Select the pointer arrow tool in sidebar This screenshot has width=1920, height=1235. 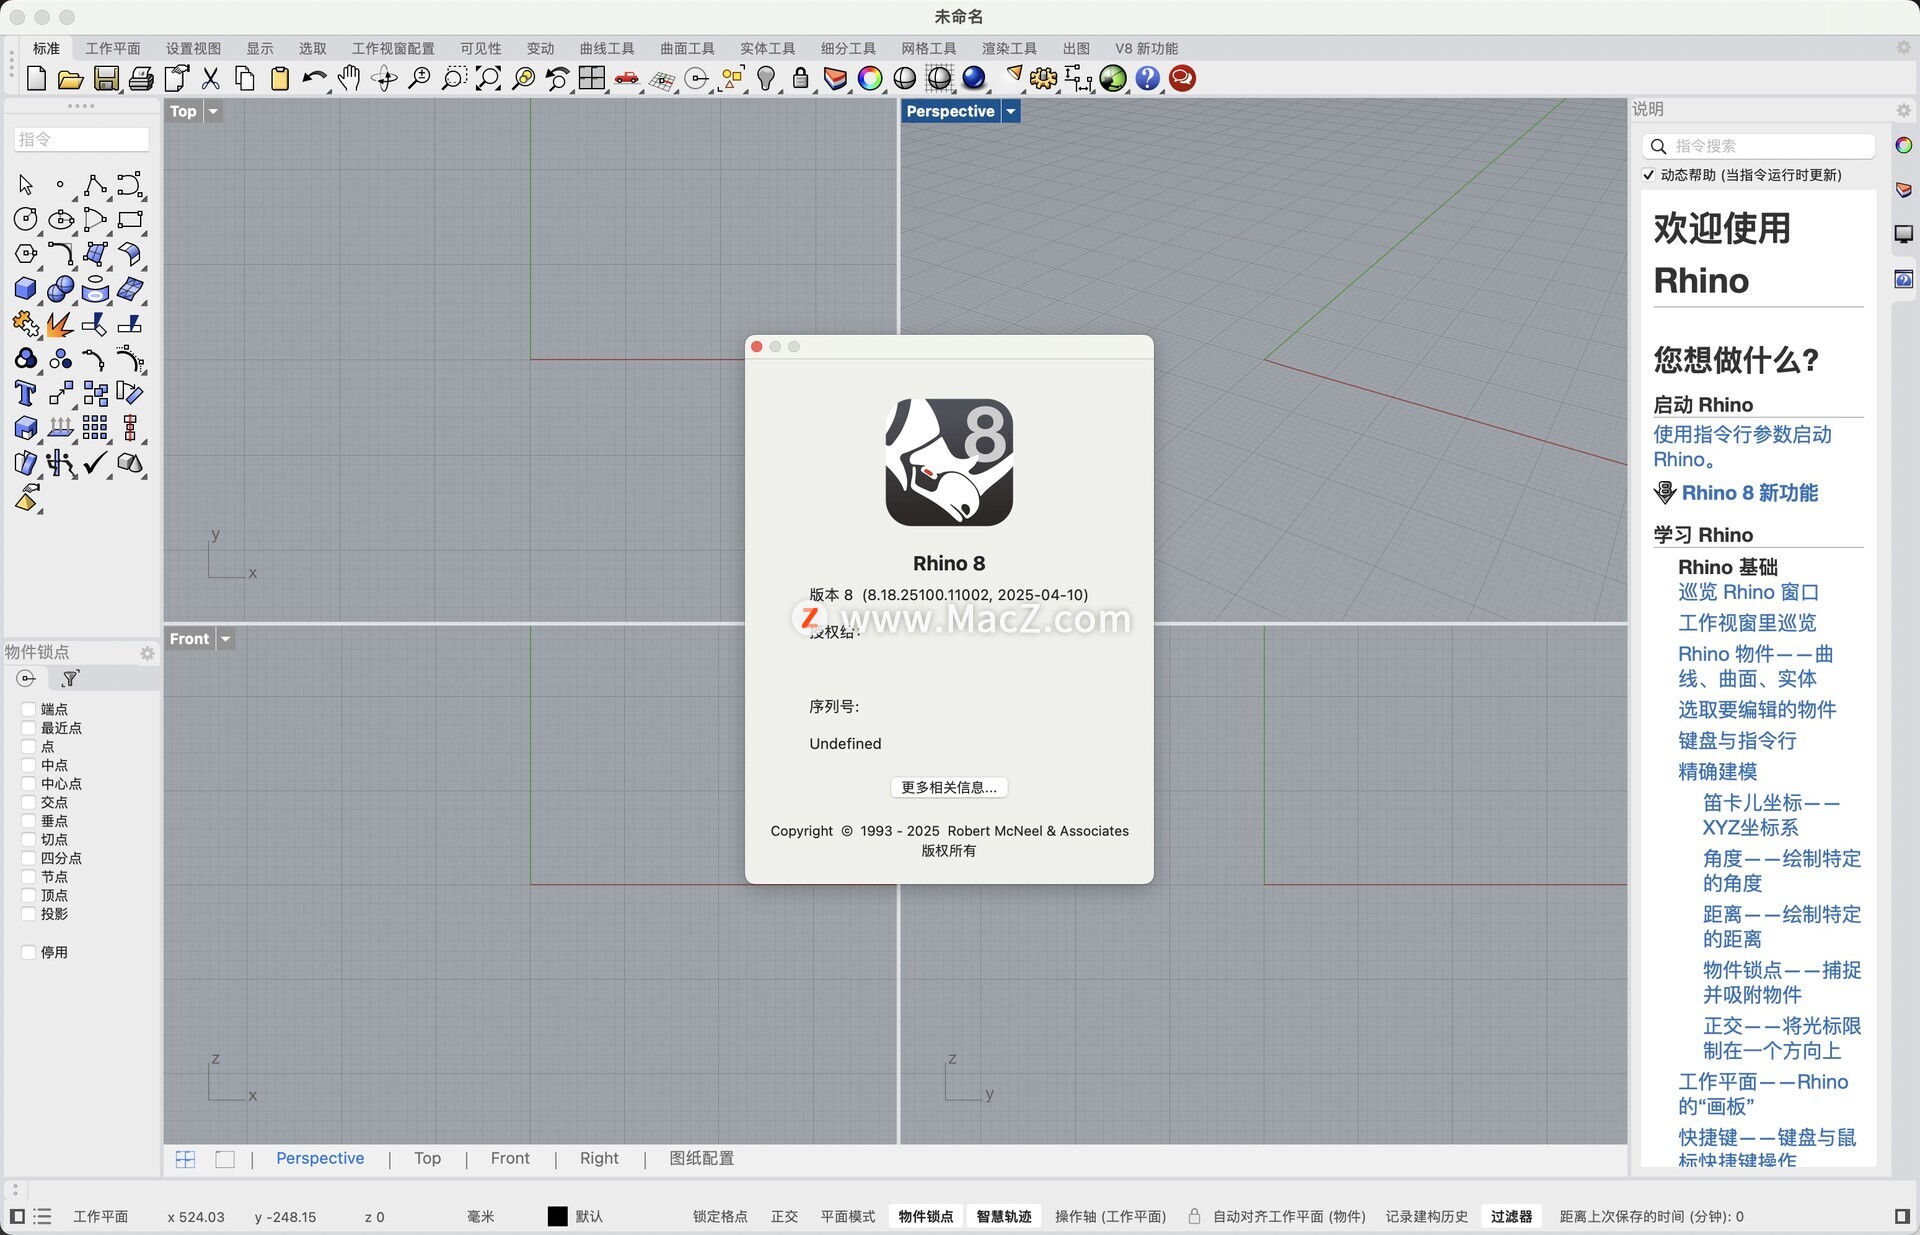(x=26, y=185)
